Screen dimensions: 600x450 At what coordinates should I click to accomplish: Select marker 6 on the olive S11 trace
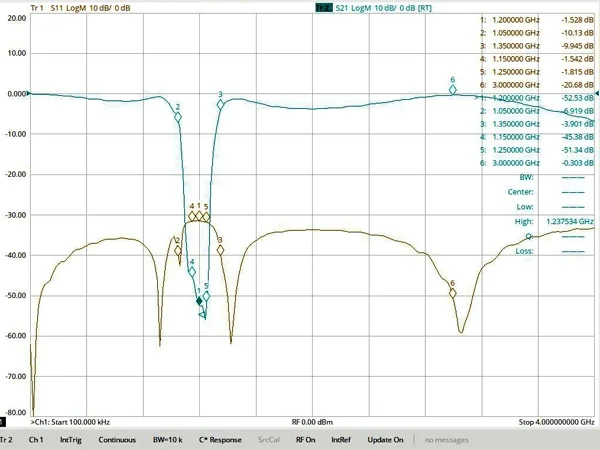[453, 293]
